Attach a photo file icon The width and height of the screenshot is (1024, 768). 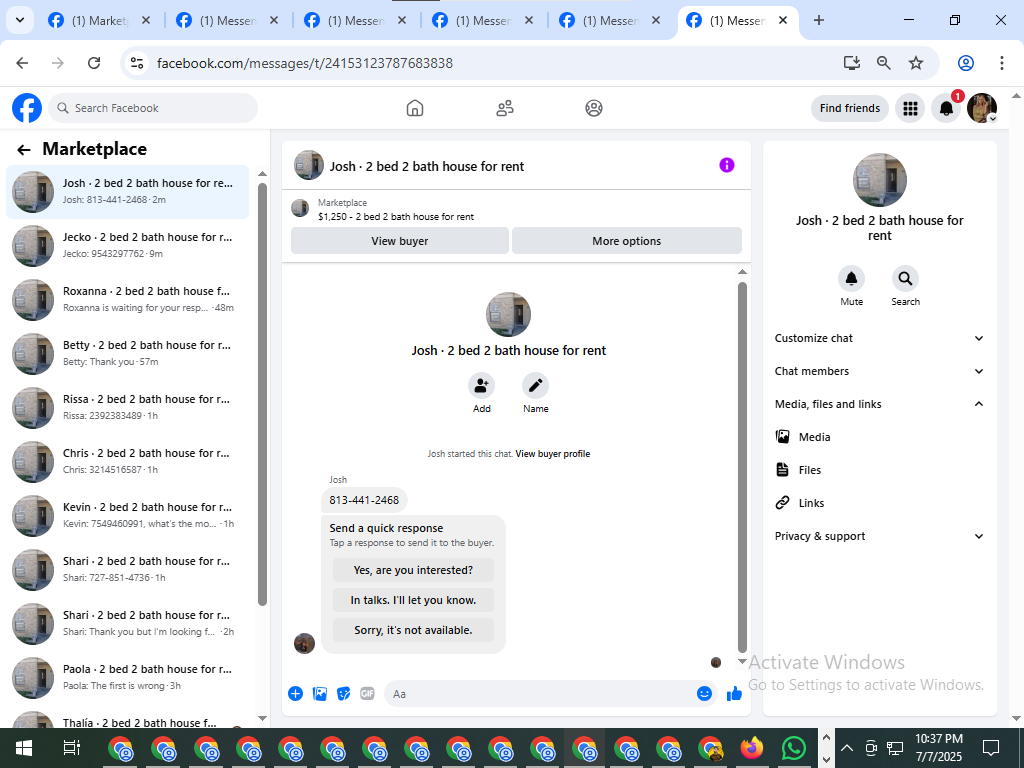[x=319, y=694]
